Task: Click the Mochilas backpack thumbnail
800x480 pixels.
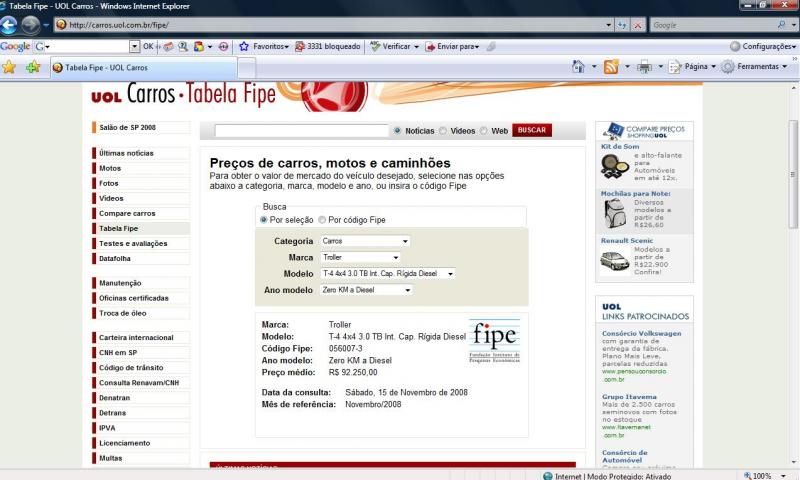Action: (615, 213)
